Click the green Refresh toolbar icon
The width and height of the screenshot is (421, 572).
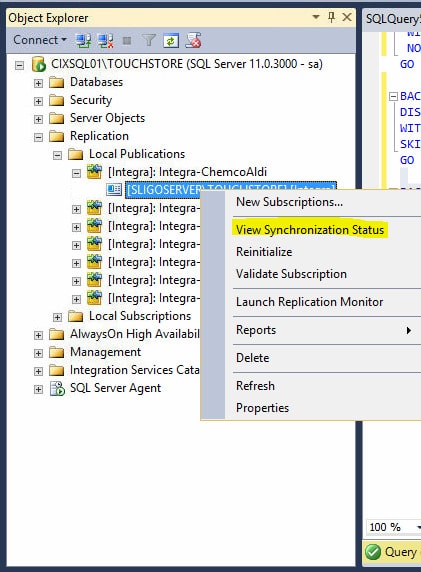point(171,40)
